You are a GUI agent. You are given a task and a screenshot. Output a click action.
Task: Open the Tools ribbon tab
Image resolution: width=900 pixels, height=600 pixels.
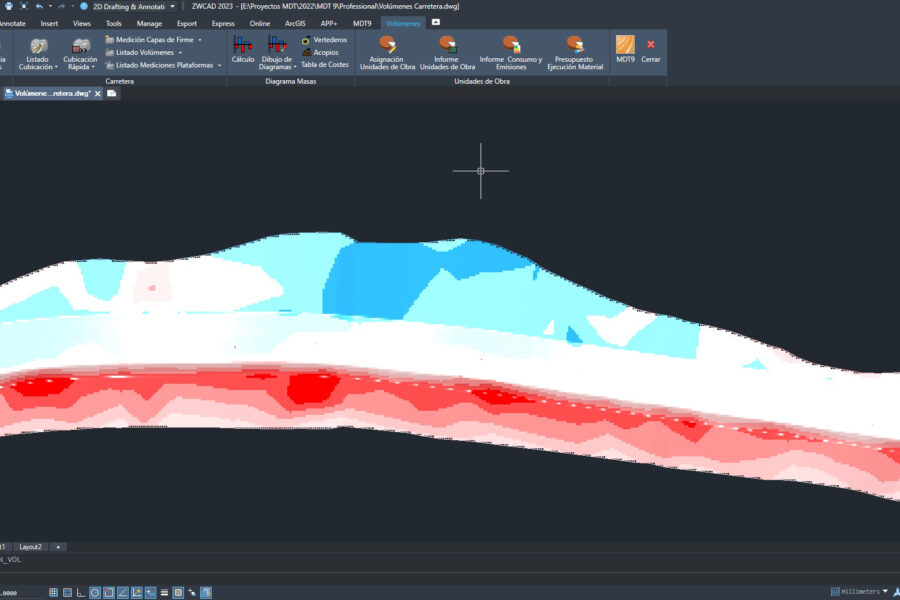tap(114, 24)
